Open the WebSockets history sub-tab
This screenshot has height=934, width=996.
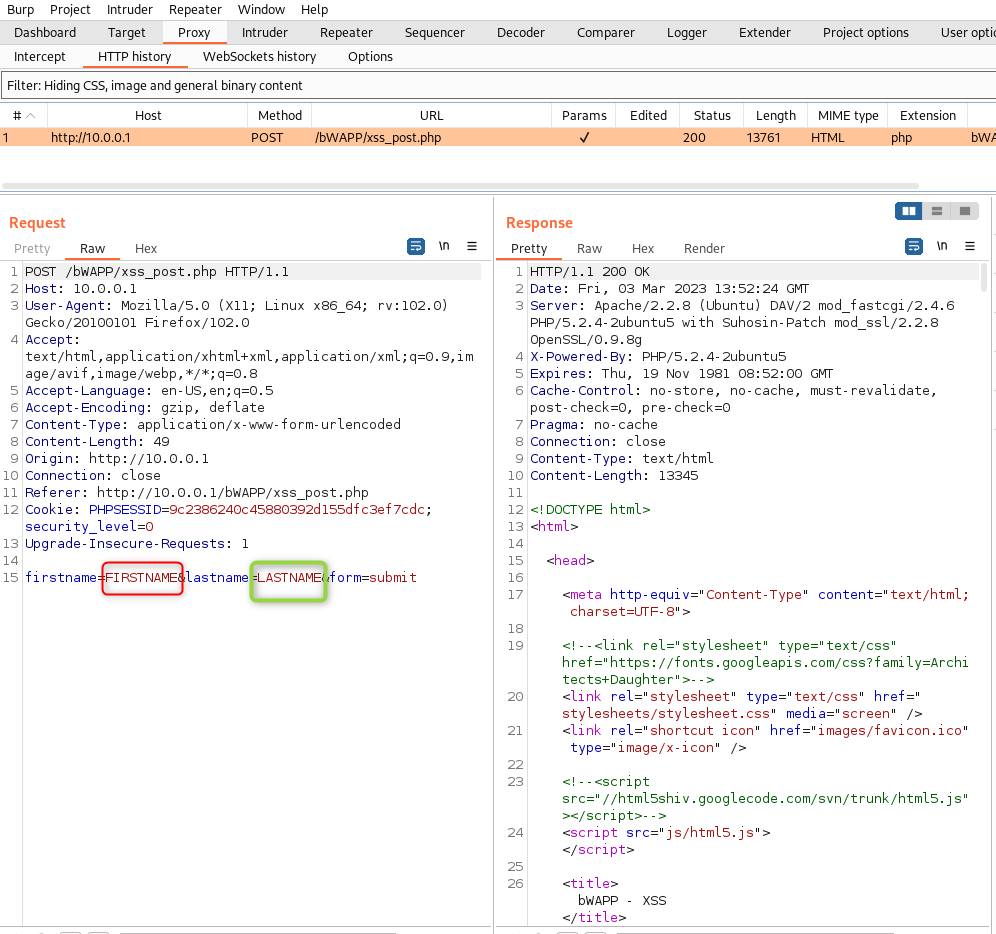[x=259, y=56]
